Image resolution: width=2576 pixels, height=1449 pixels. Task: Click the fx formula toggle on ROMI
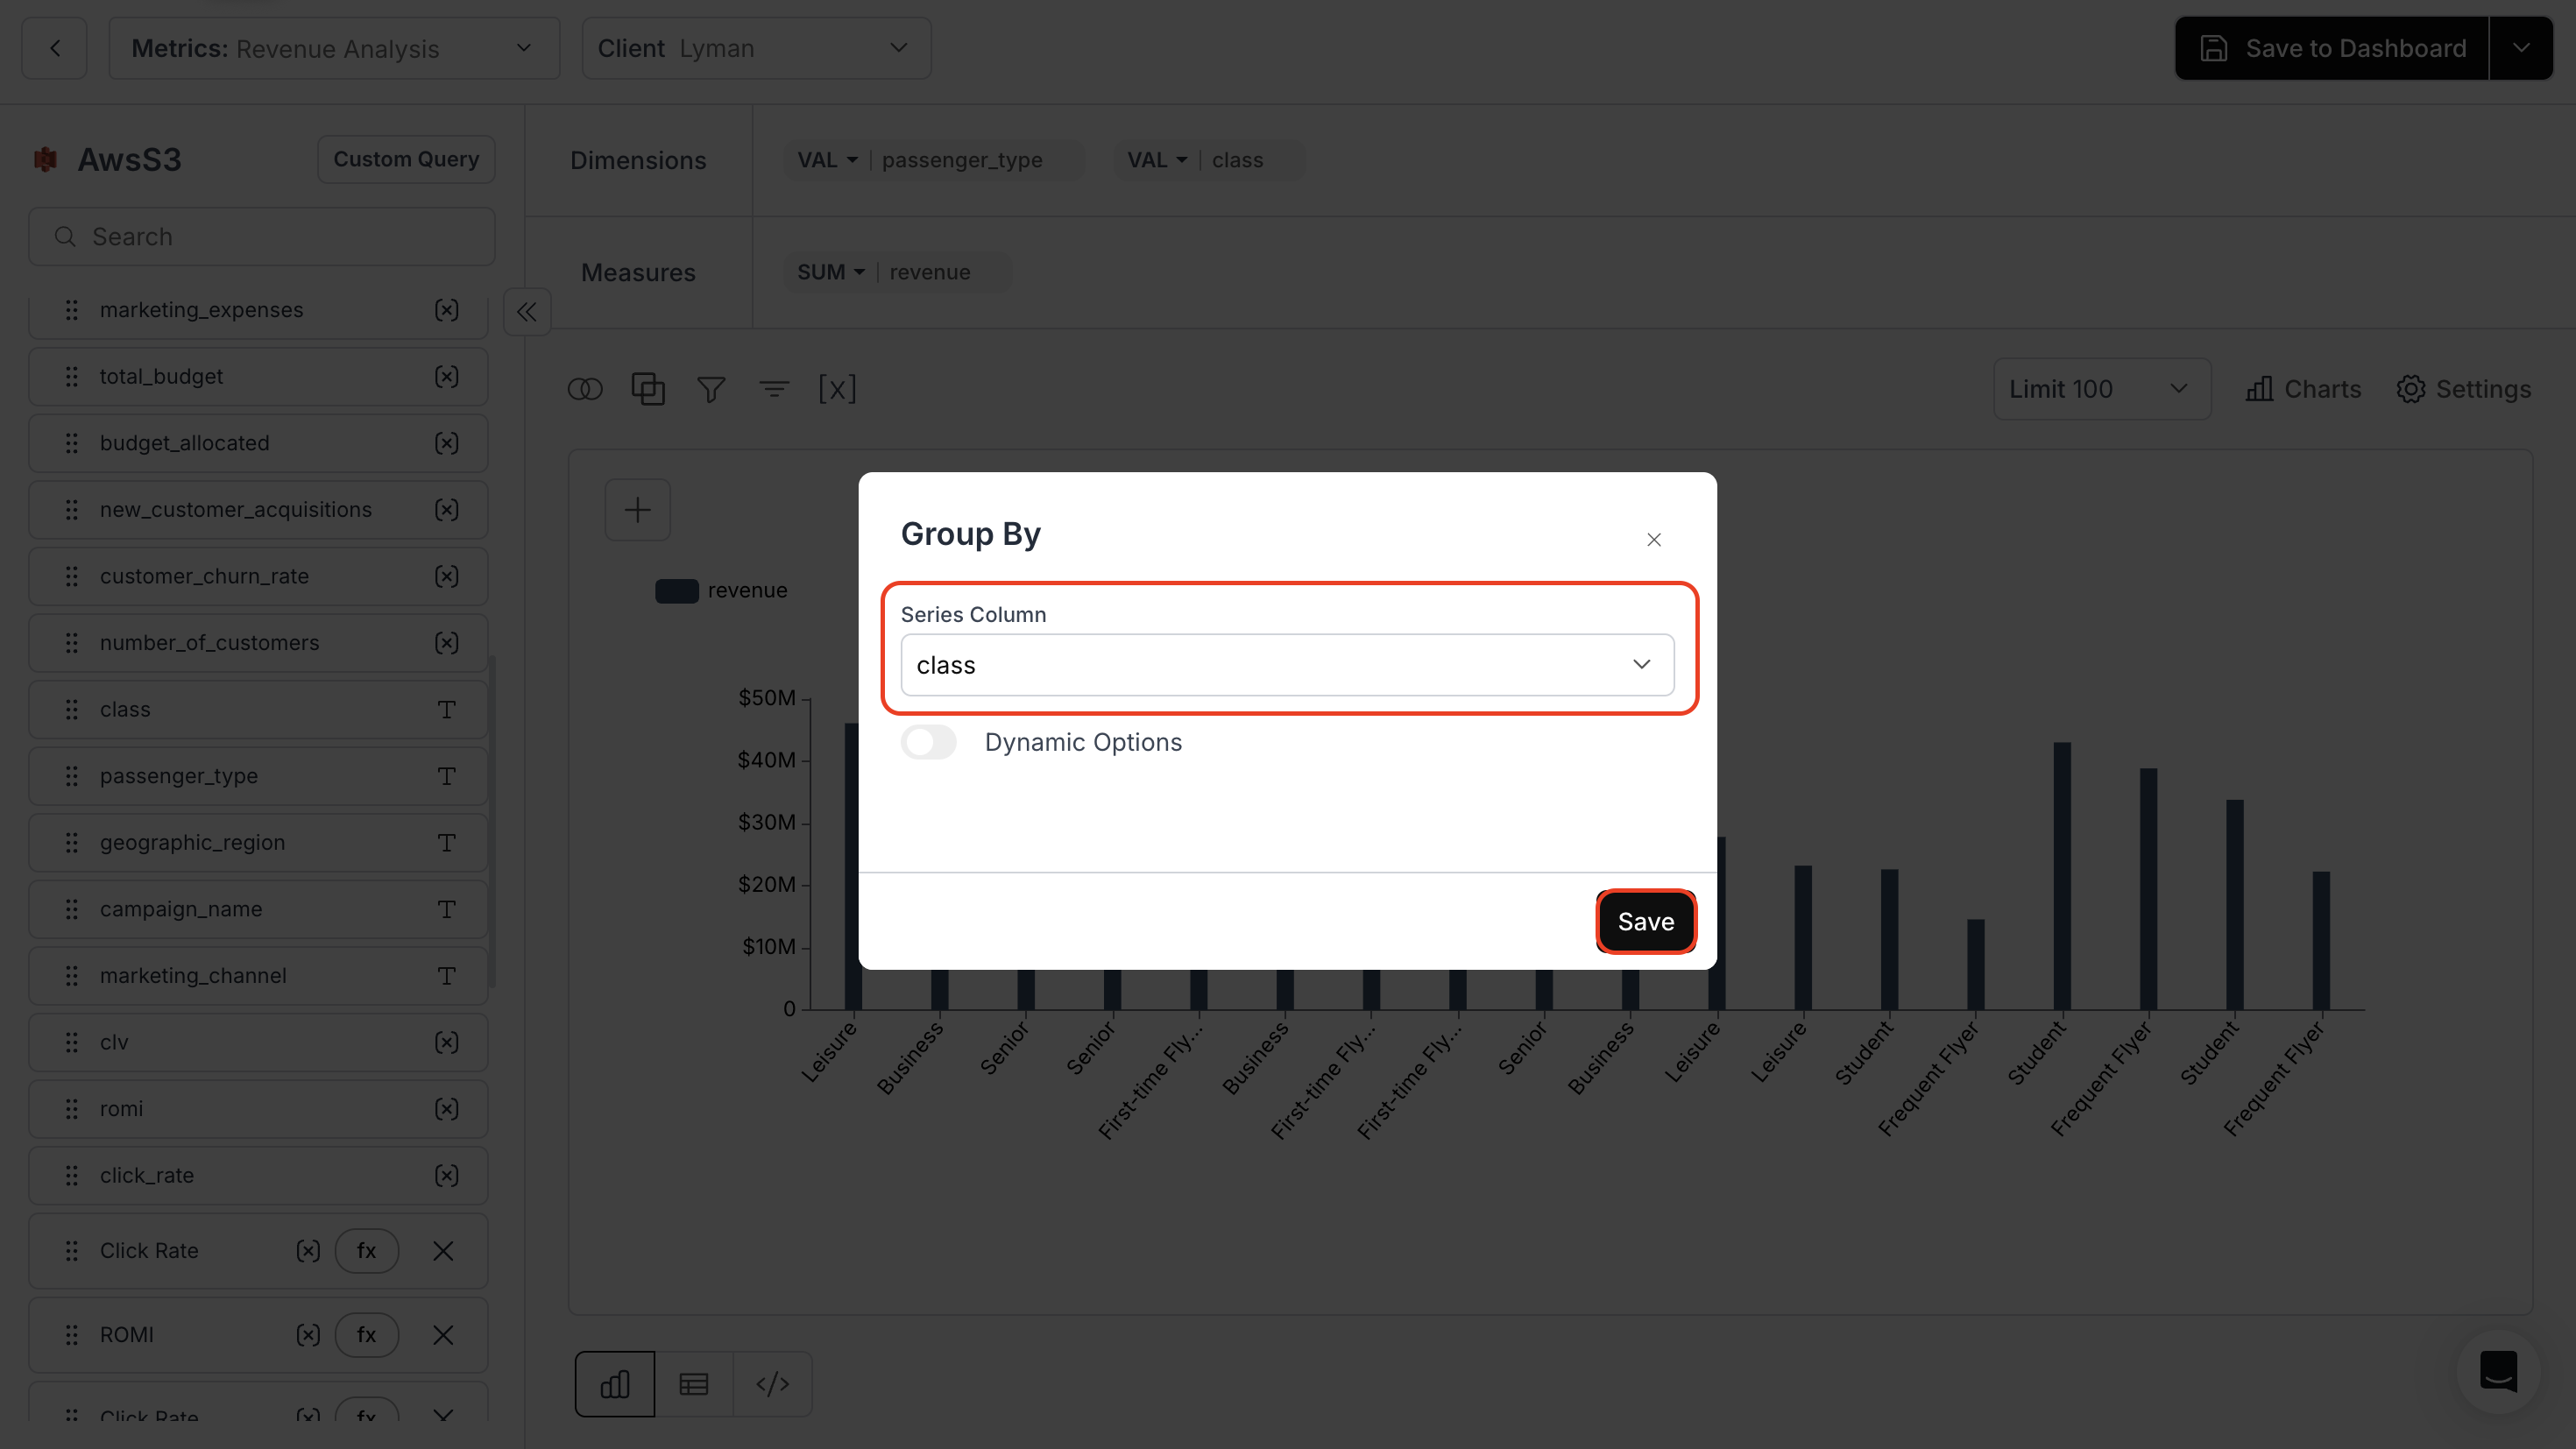tap(367, 1334)
